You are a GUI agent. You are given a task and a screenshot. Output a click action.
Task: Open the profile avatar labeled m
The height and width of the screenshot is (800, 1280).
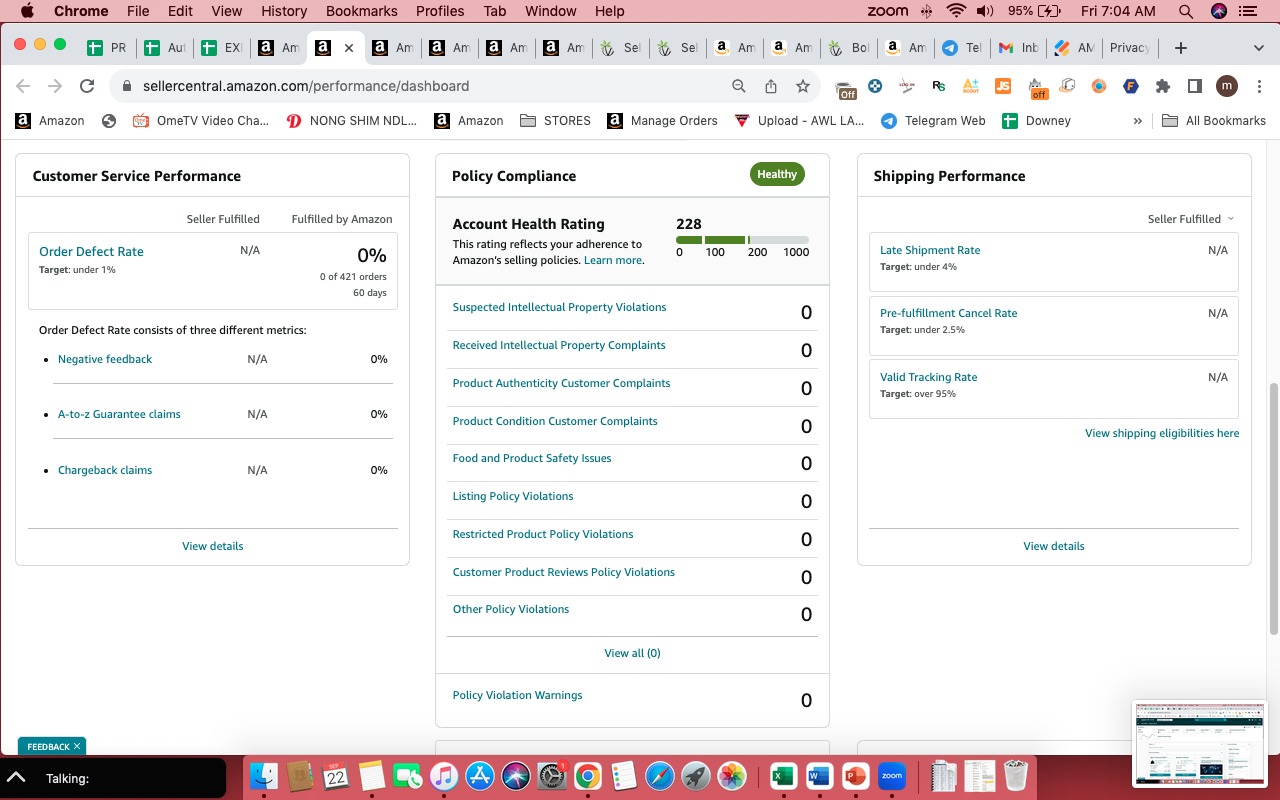(1227, 86)
